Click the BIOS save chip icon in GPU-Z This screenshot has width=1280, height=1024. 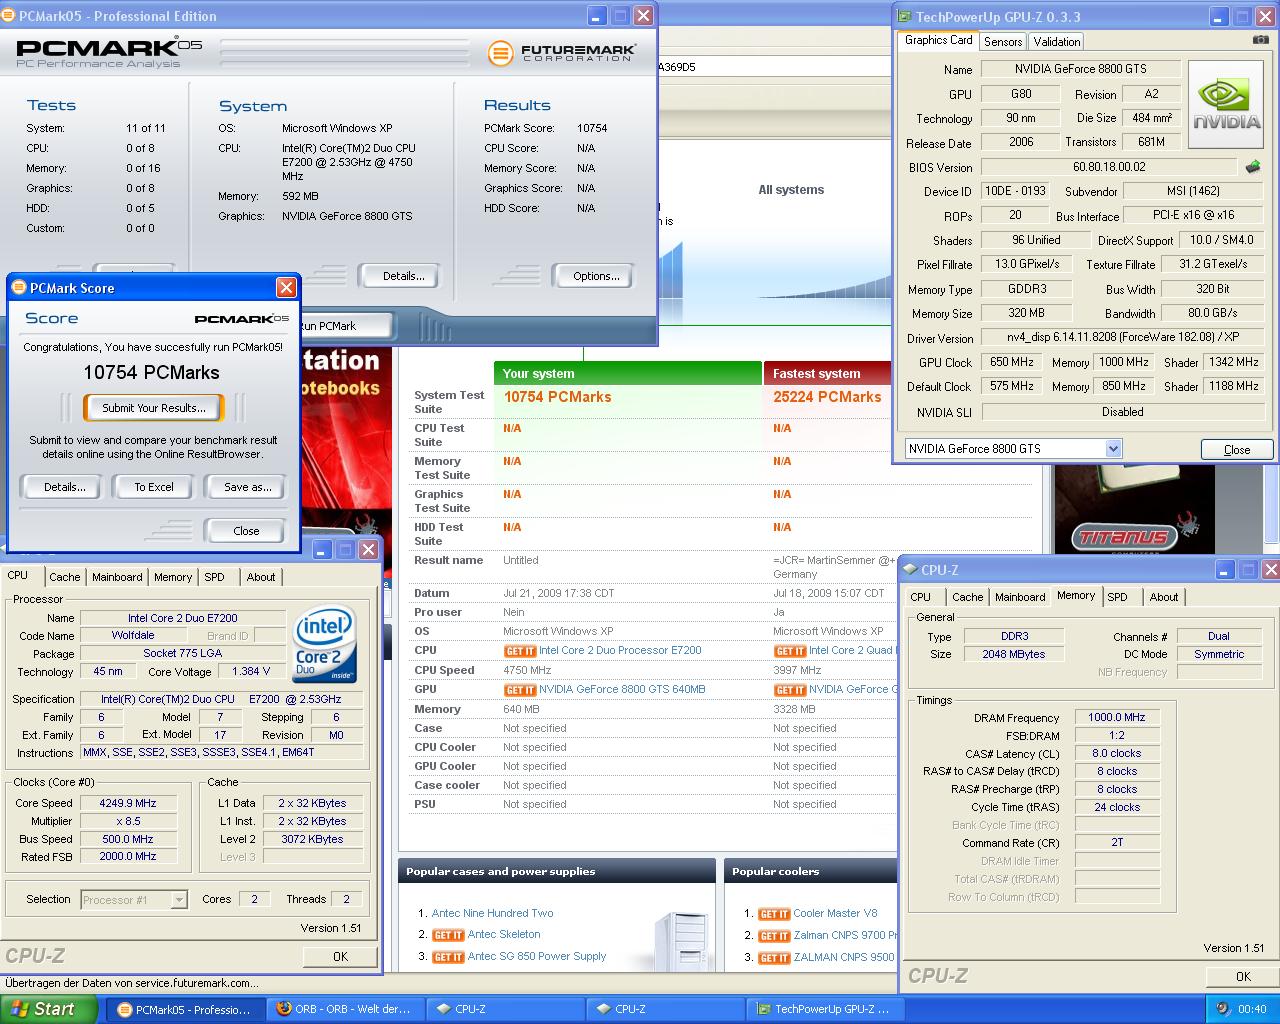point(1252,167)
